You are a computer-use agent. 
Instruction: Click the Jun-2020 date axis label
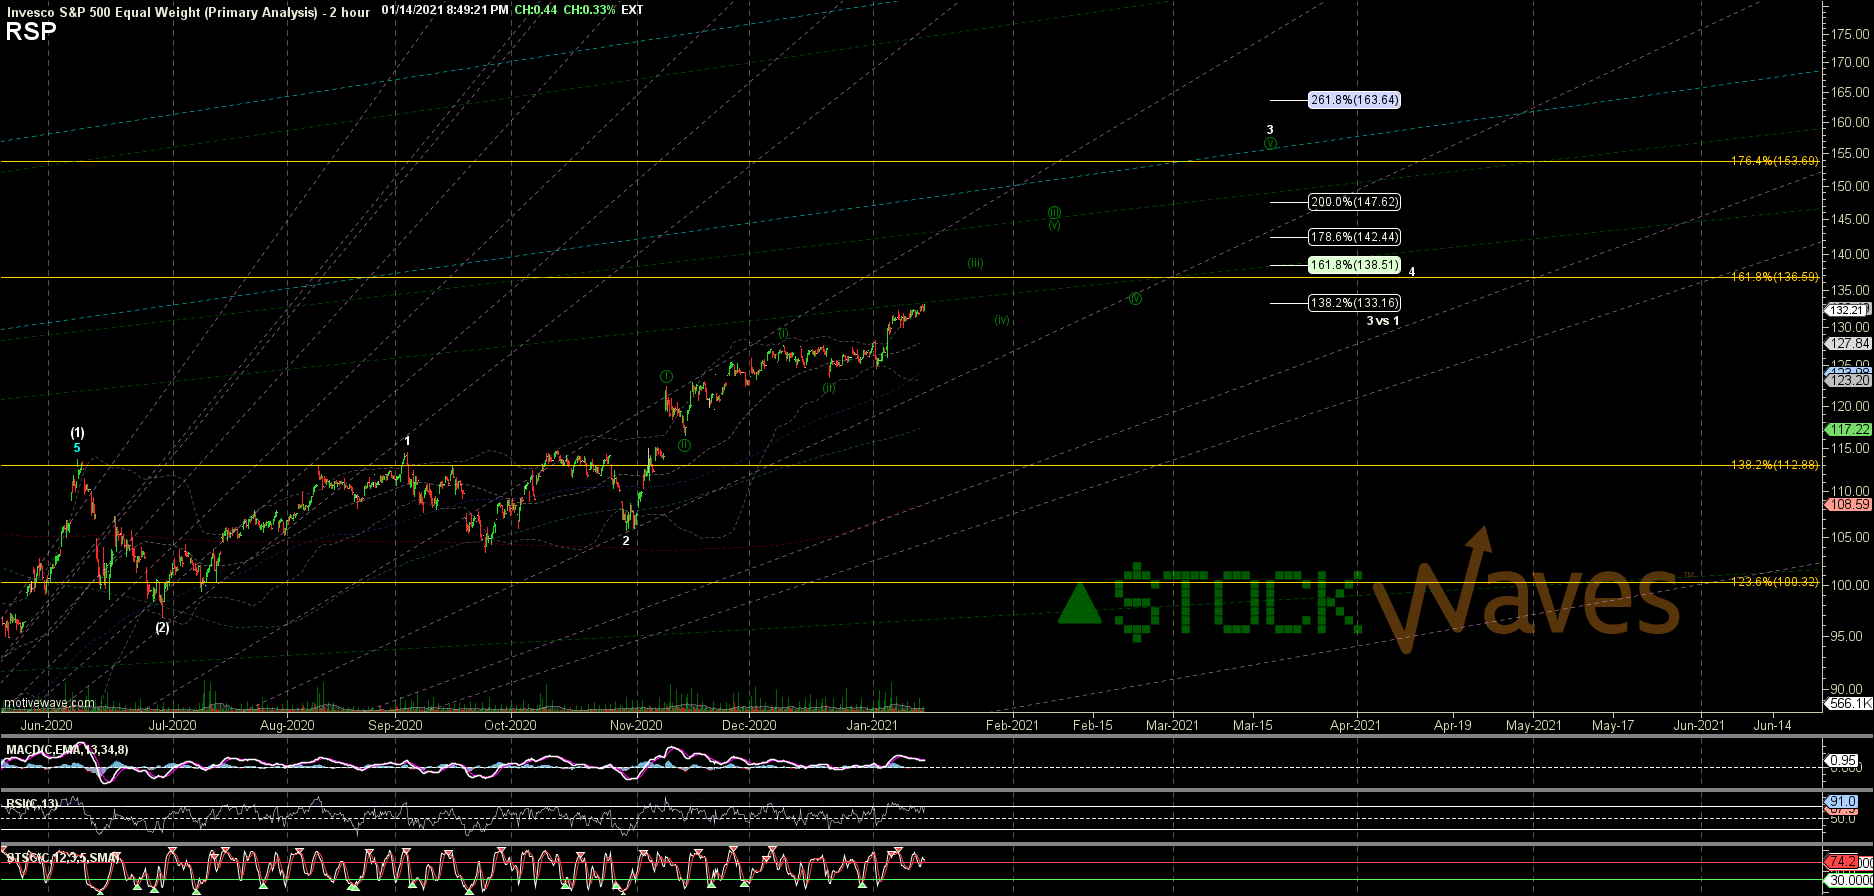[x=46, y=725]
